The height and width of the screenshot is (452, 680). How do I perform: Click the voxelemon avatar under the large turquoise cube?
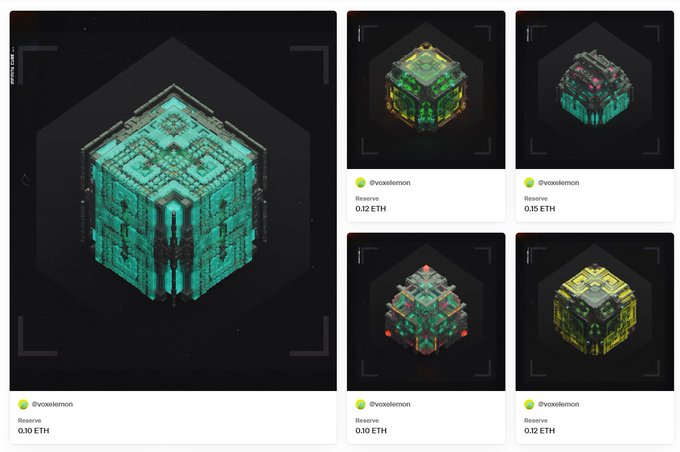[x=23, y=404]
